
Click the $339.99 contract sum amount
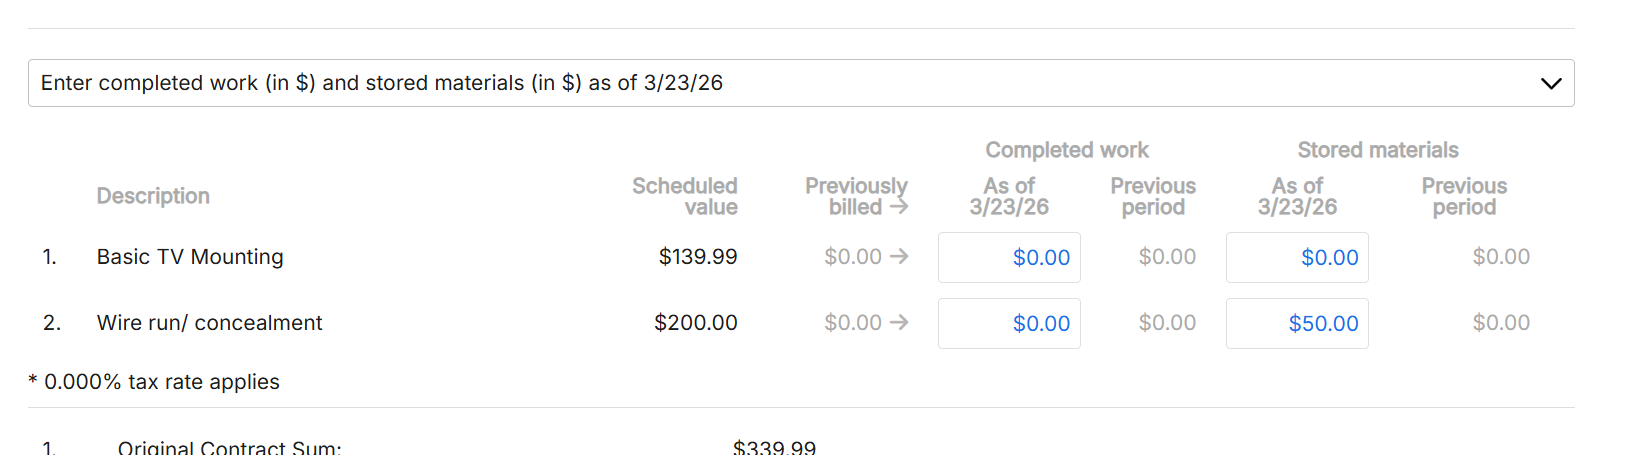pos(774,448)
